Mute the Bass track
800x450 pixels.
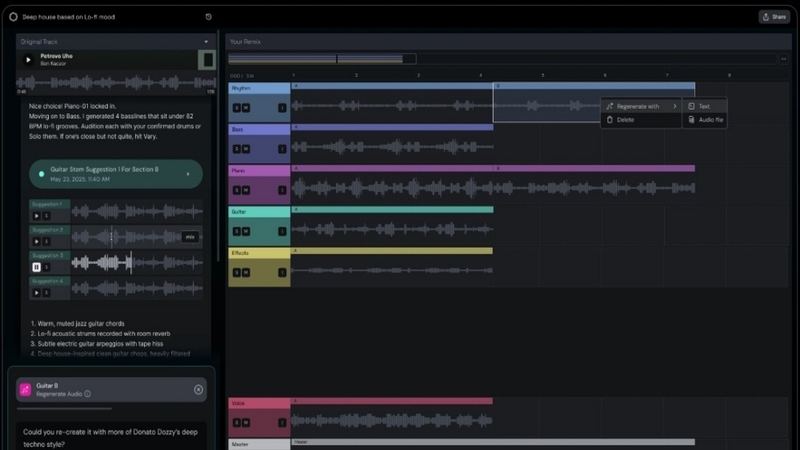coord(245,149)
